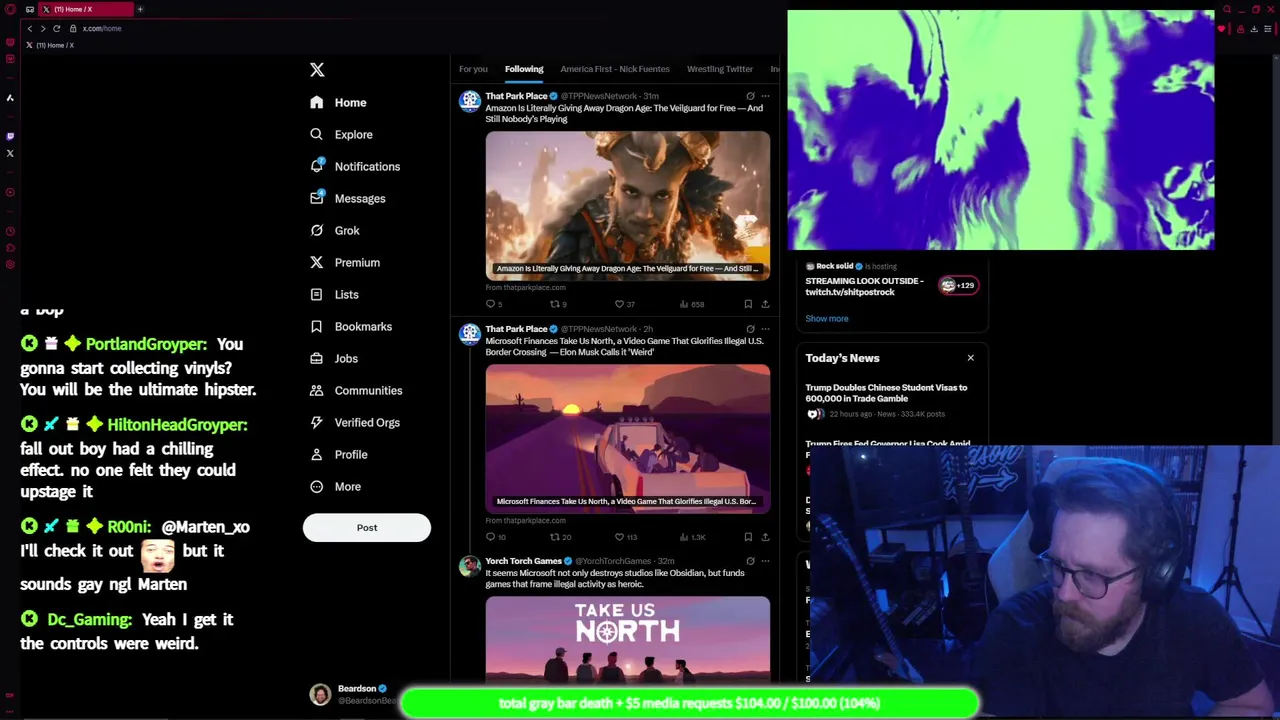Open Messages in the X sidebar

(348, 198)
